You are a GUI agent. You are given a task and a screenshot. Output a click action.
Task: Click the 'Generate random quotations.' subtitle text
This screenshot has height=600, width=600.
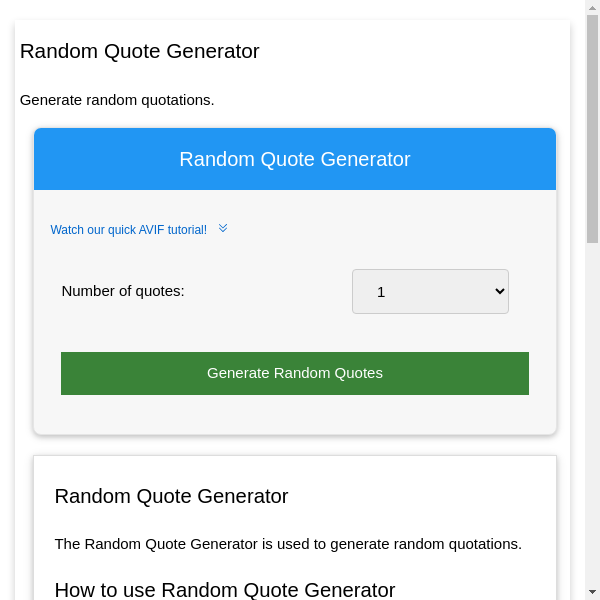[117, 100]
